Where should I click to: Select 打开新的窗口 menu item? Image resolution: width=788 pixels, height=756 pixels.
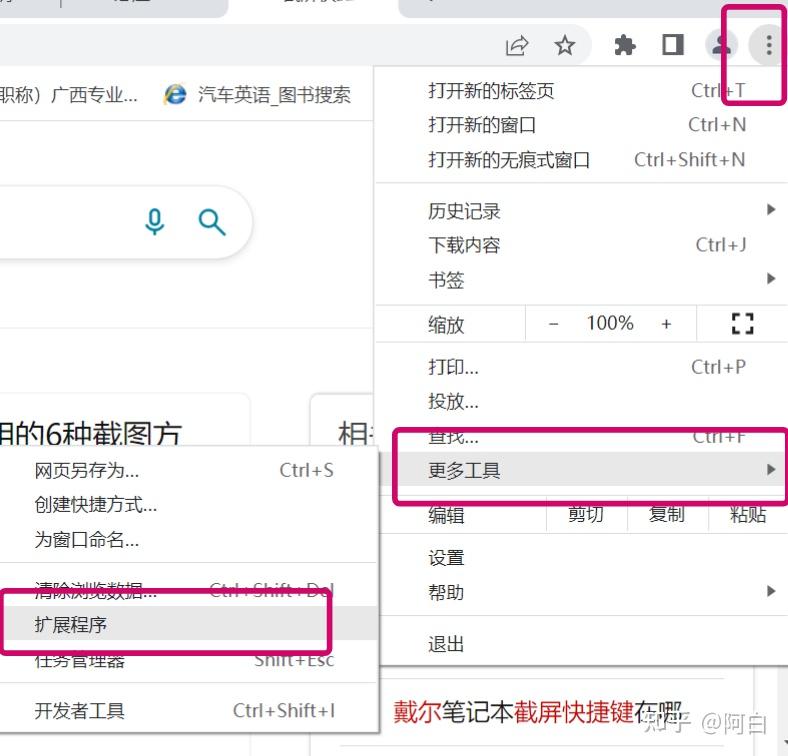(581, 125)
